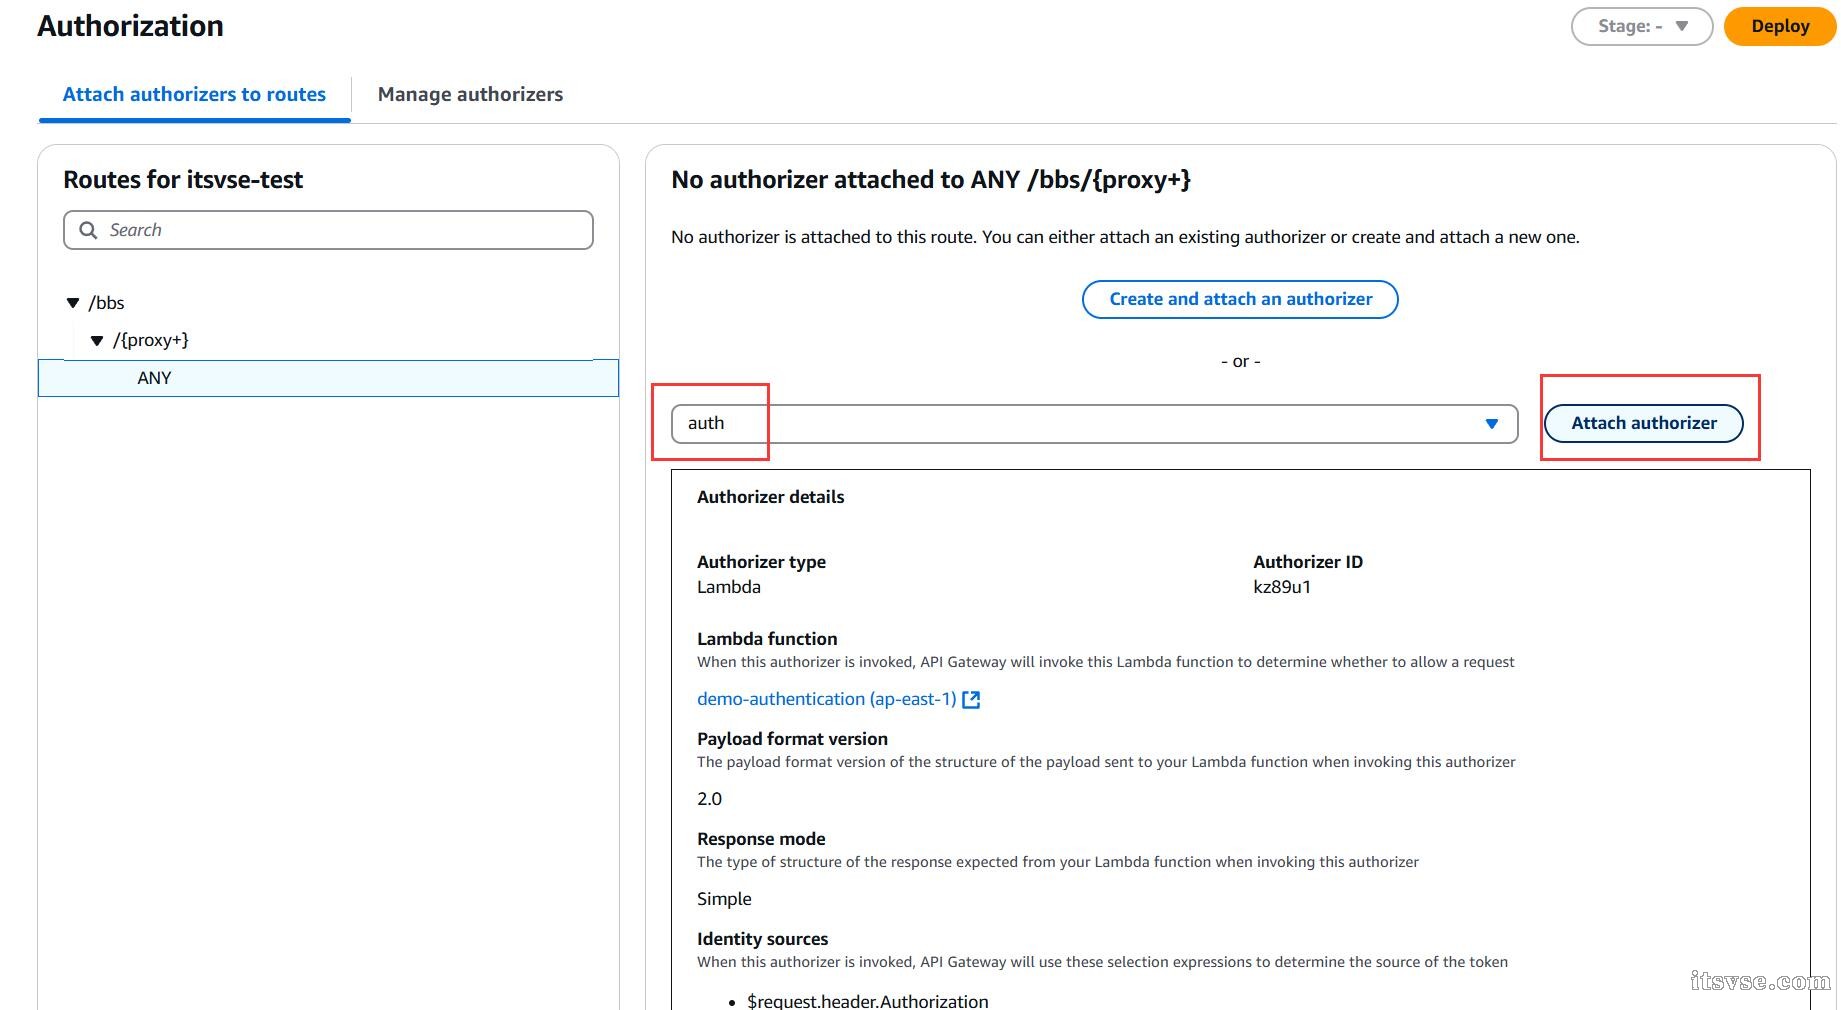Open demo-authentication (ap-east-1) Lambda link

pos(826,699)
